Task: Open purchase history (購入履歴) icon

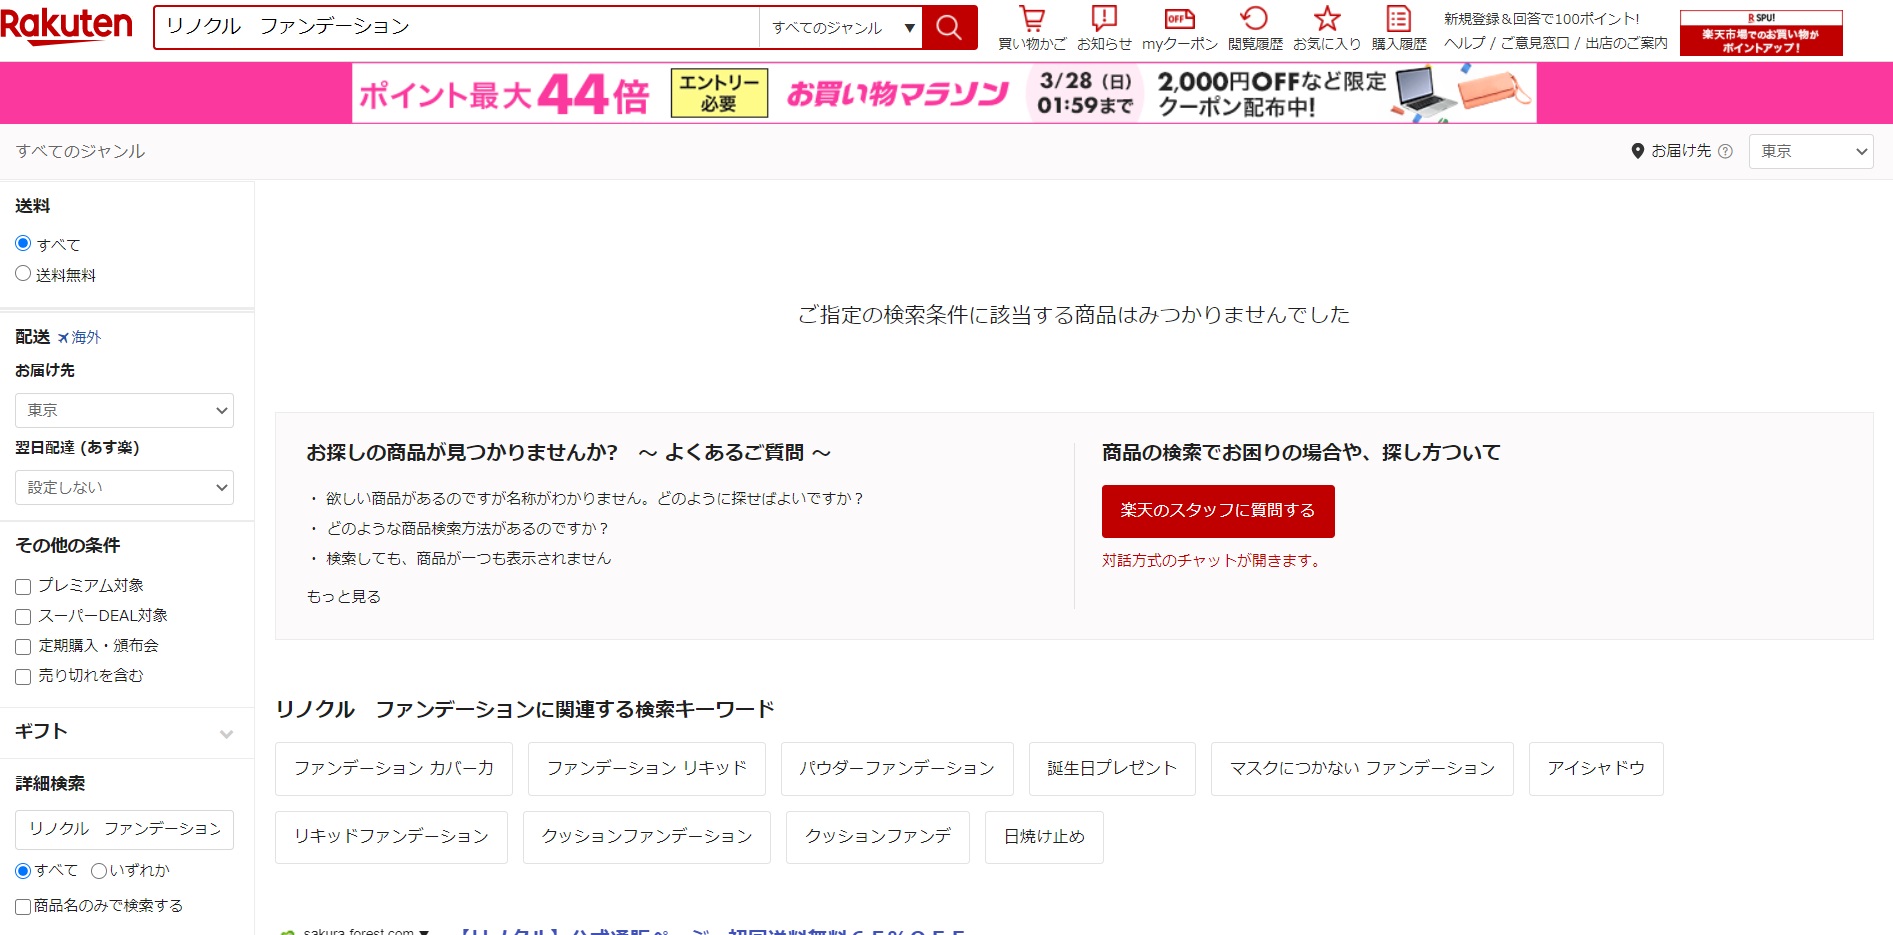Action: pyautogui.click(x=1399, y=28)
